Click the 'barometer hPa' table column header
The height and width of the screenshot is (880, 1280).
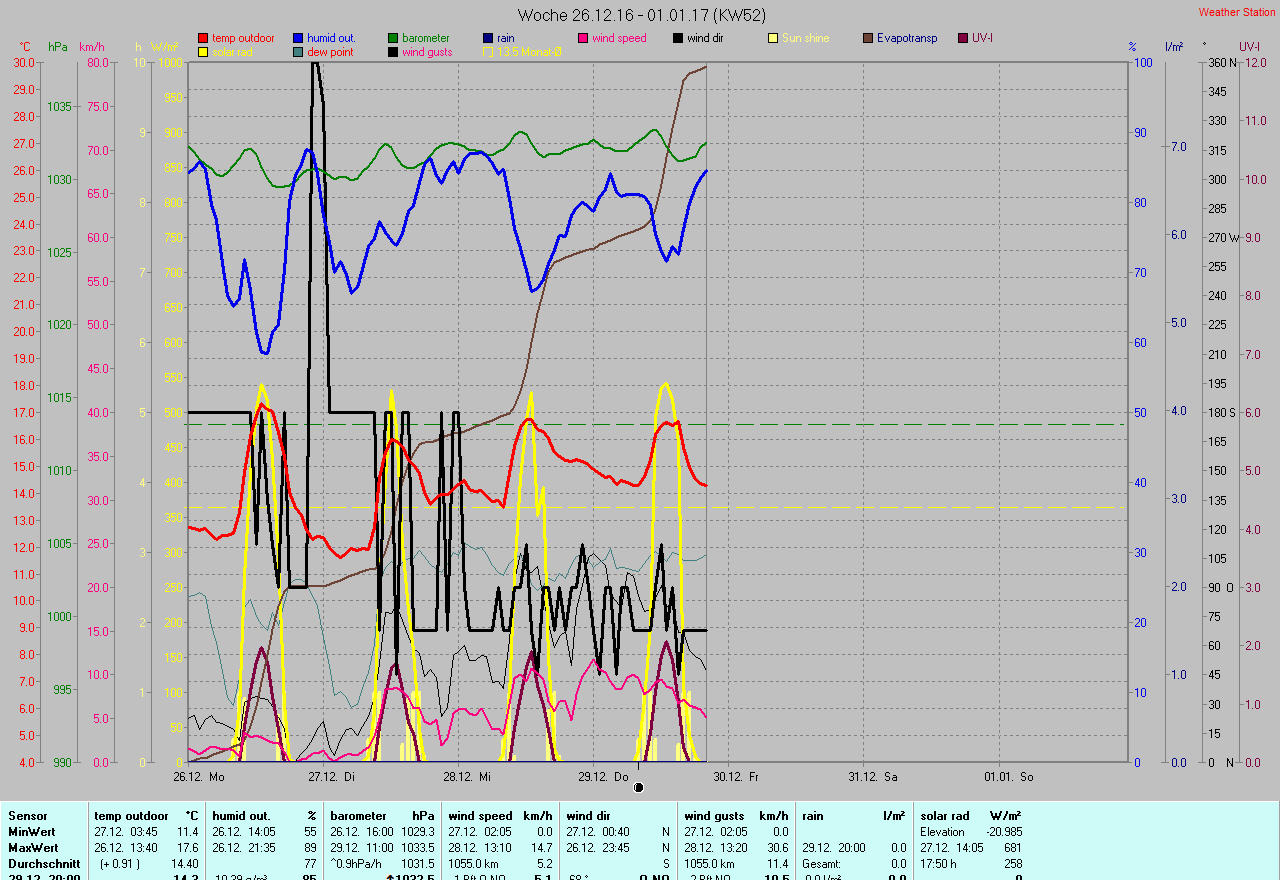[383, 816]
